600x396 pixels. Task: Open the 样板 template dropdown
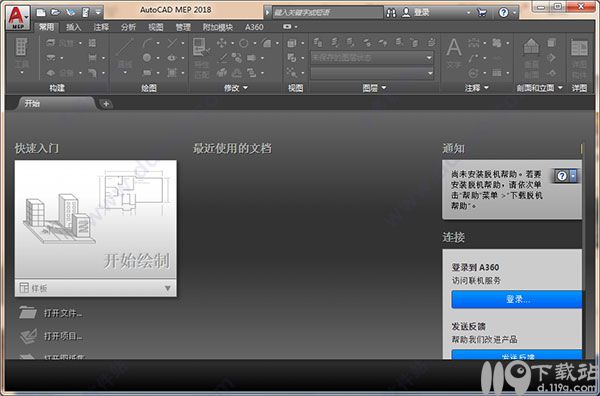(96, 288)
